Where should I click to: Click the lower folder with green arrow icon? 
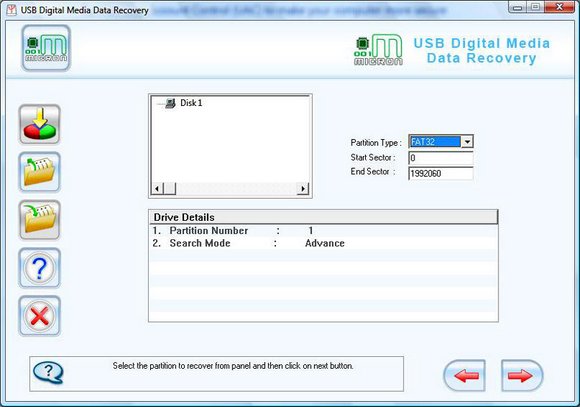point(40,220)
